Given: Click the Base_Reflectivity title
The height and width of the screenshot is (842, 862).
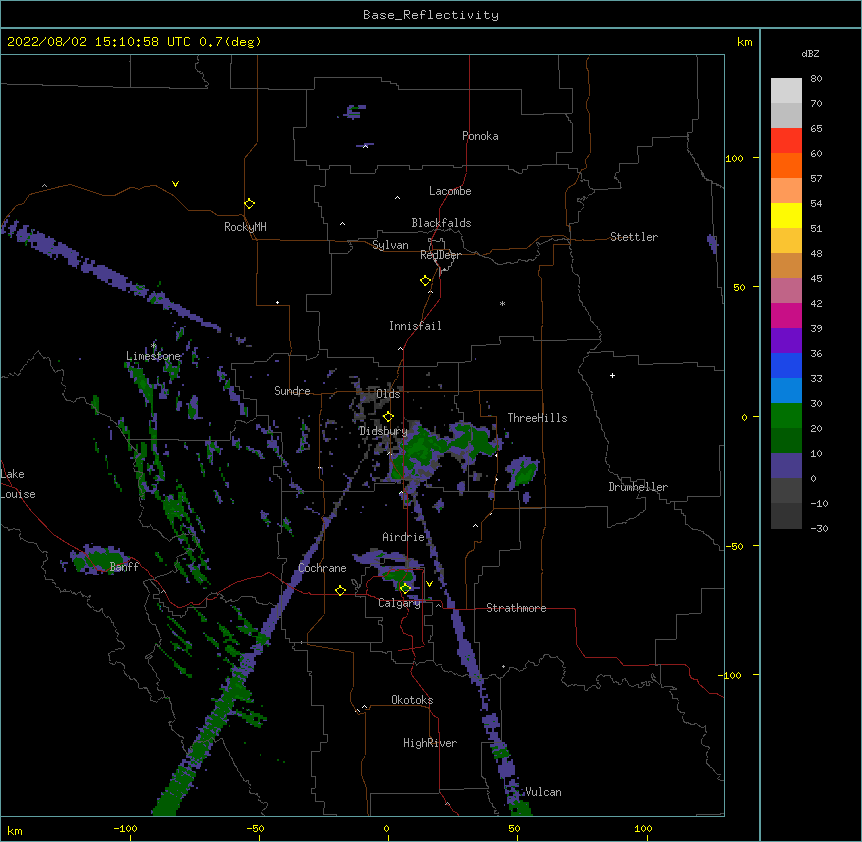Looking at the screenshot, I should (431, 15).
